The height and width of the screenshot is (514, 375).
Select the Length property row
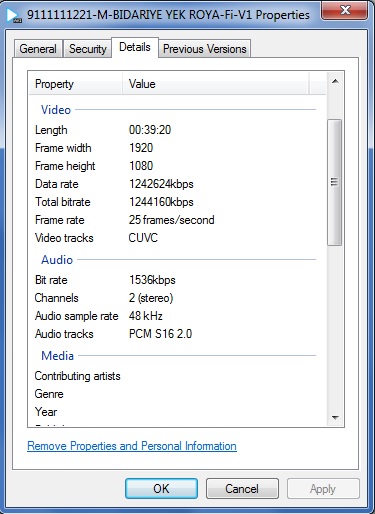click(51, 130)
